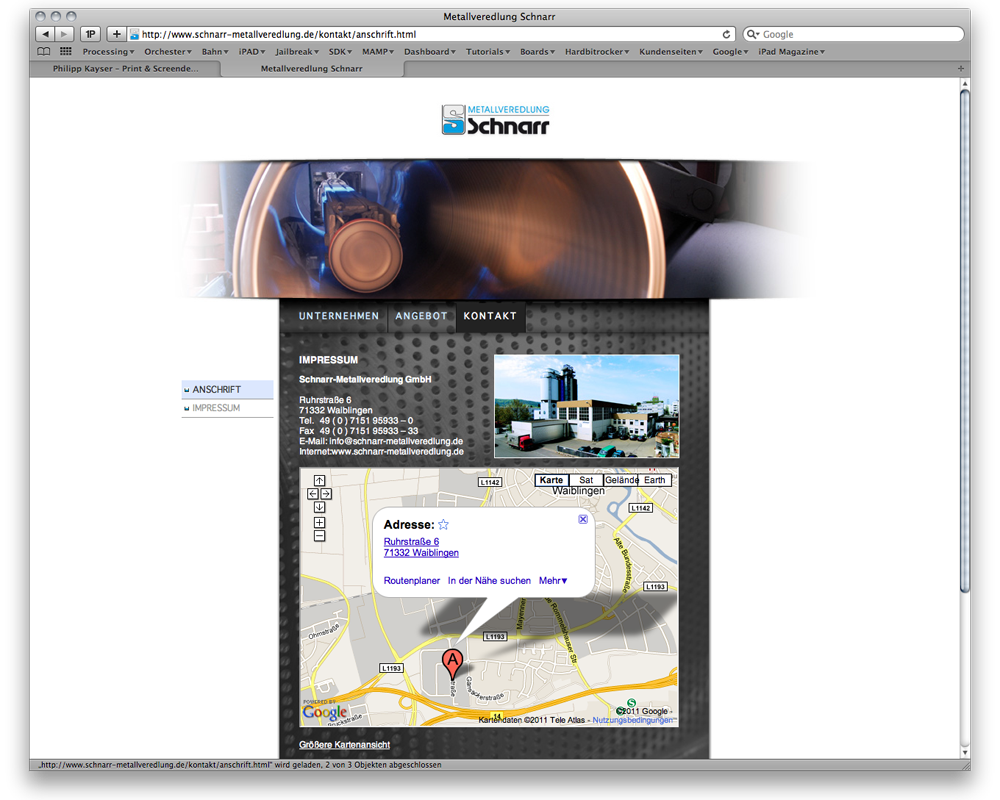1000x800 pixels.
Task: Click the scrollbar down arrow
Action: click(965, 753)
